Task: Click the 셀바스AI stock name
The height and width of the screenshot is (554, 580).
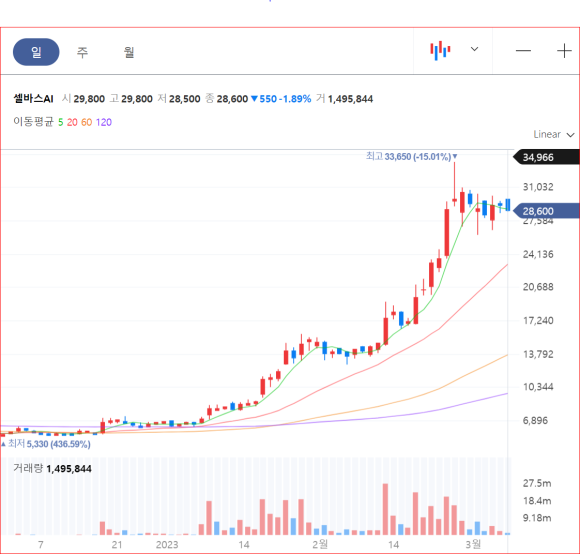Action: point(33,99)
